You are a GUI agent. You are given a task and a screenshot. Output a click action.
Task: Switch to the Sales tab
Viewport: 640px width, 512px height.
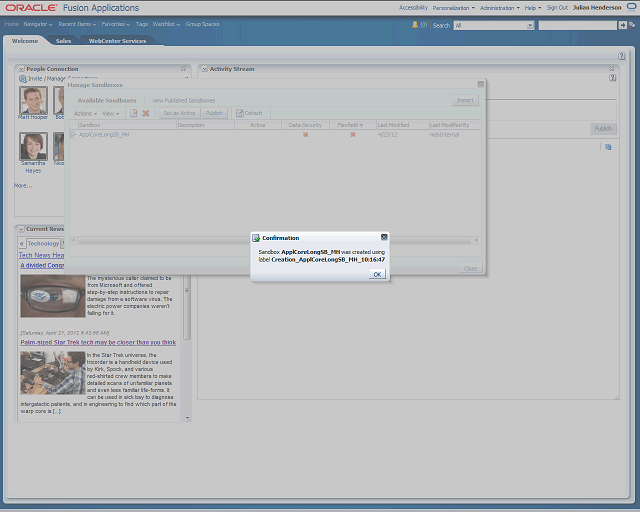tap(63, 41)
